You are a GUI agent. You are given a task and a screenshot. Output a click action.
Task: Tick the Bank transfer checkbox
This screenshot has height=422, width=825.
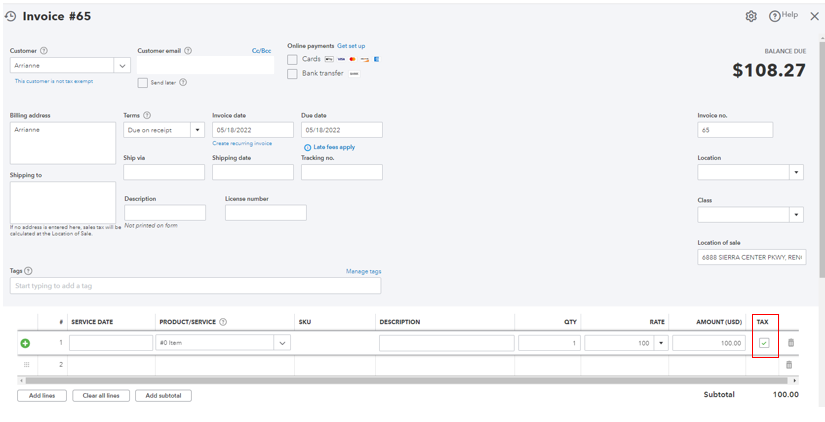(292, 74)
